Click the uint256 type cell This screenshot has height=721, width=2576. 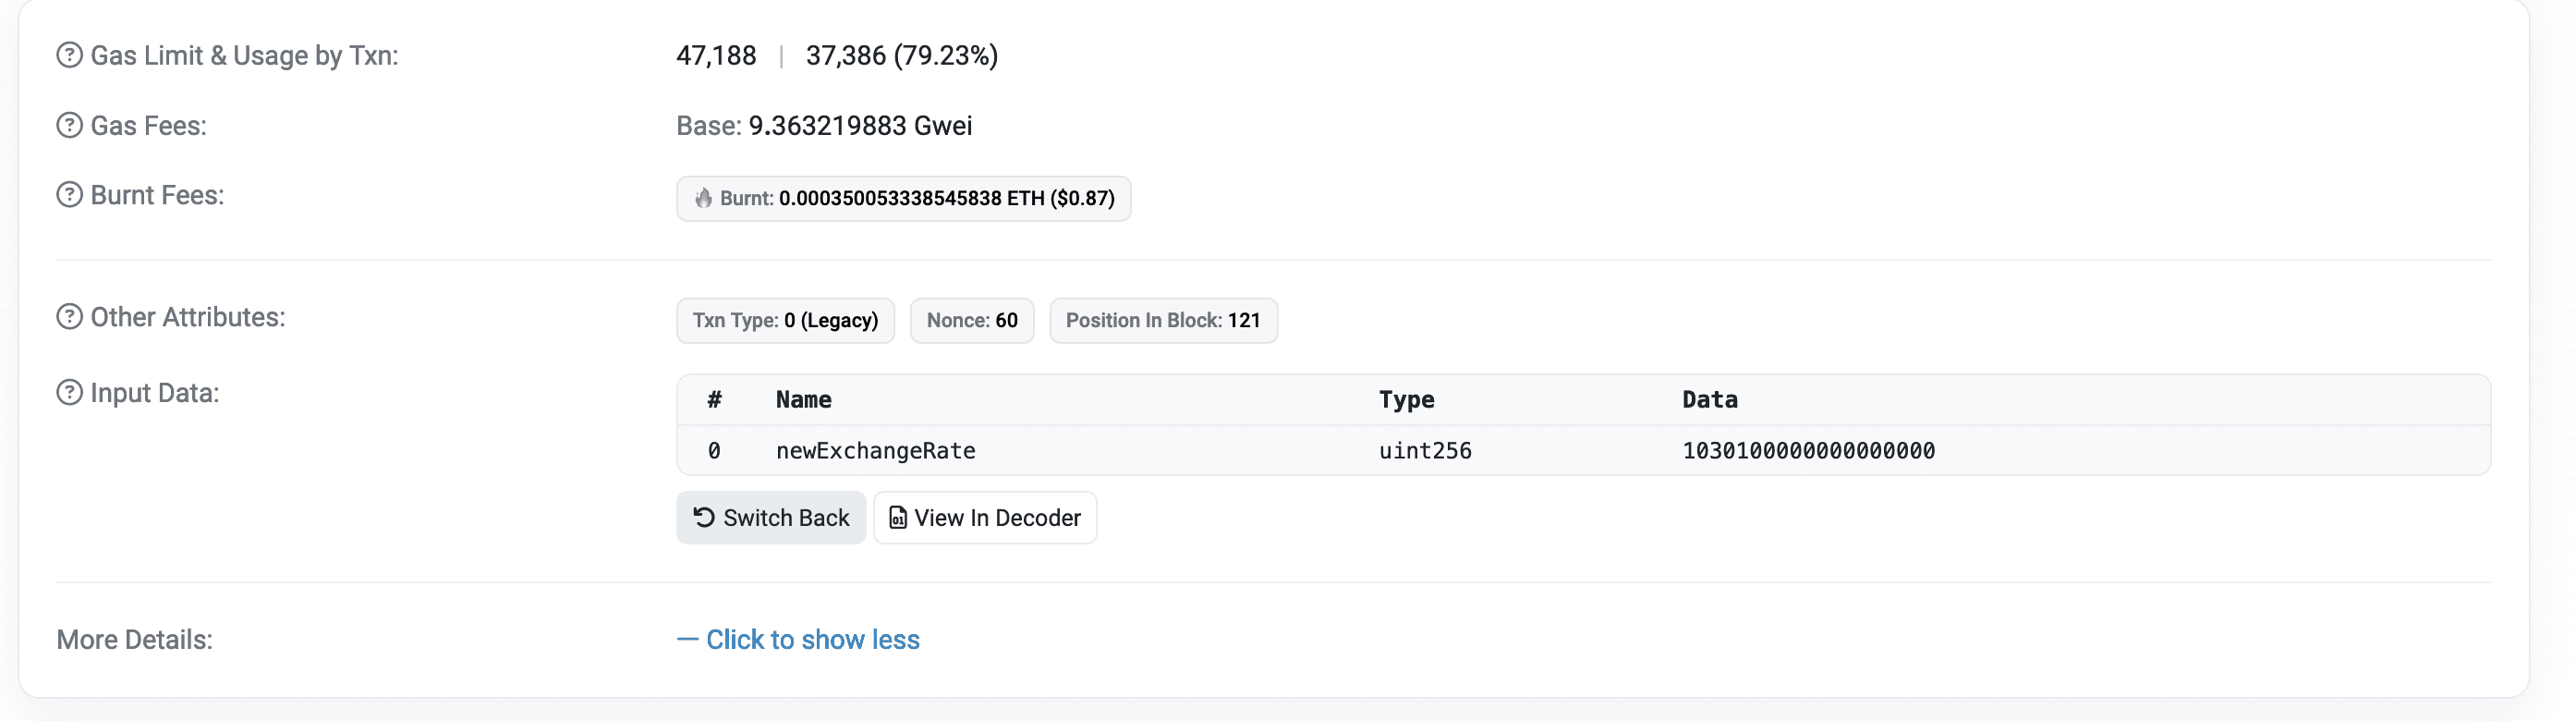[1425, 451]
